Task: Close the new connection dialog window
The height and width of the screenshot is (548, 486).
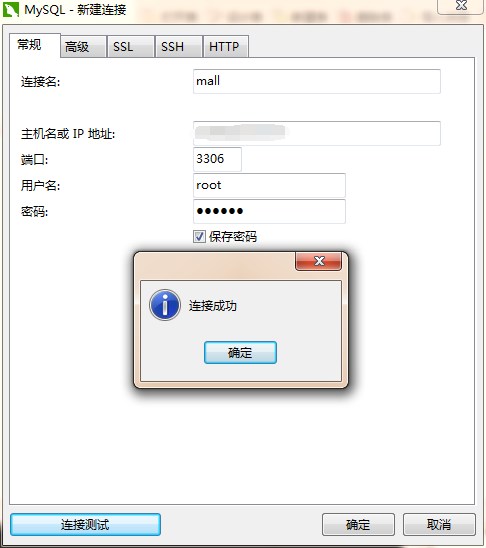Action: tap(461, 6)
